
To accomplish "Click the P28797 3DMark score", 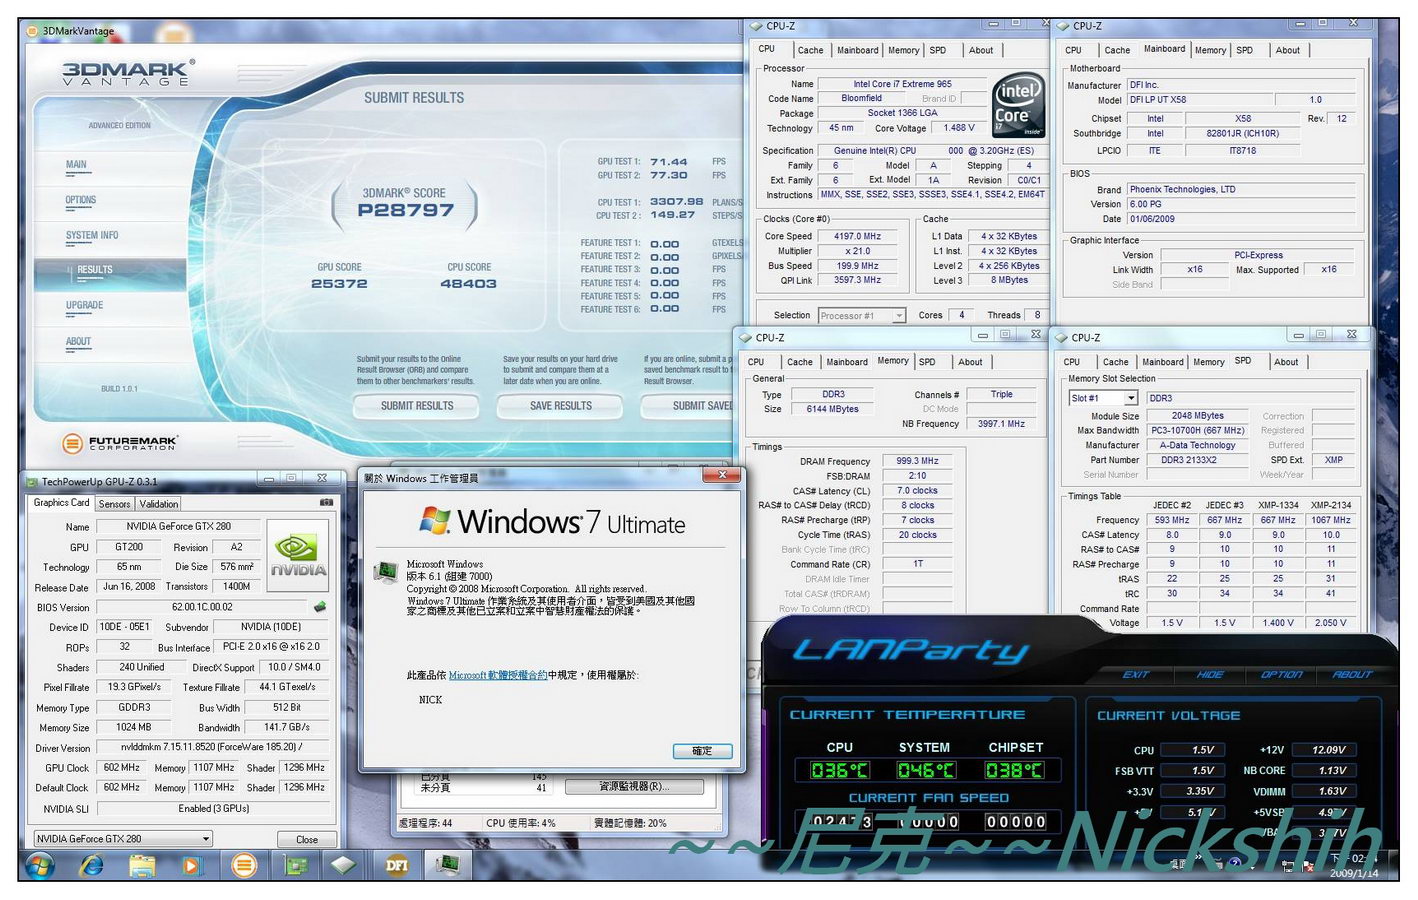I will point(405,210).
